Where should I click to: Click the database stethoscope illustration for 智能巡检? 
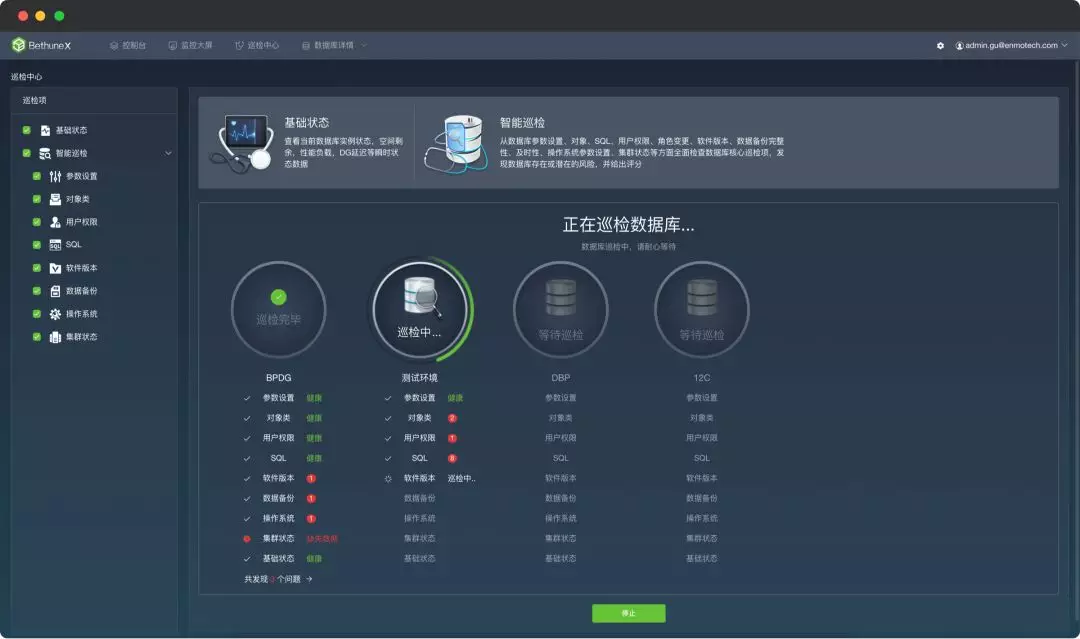(x=455, y=143)
